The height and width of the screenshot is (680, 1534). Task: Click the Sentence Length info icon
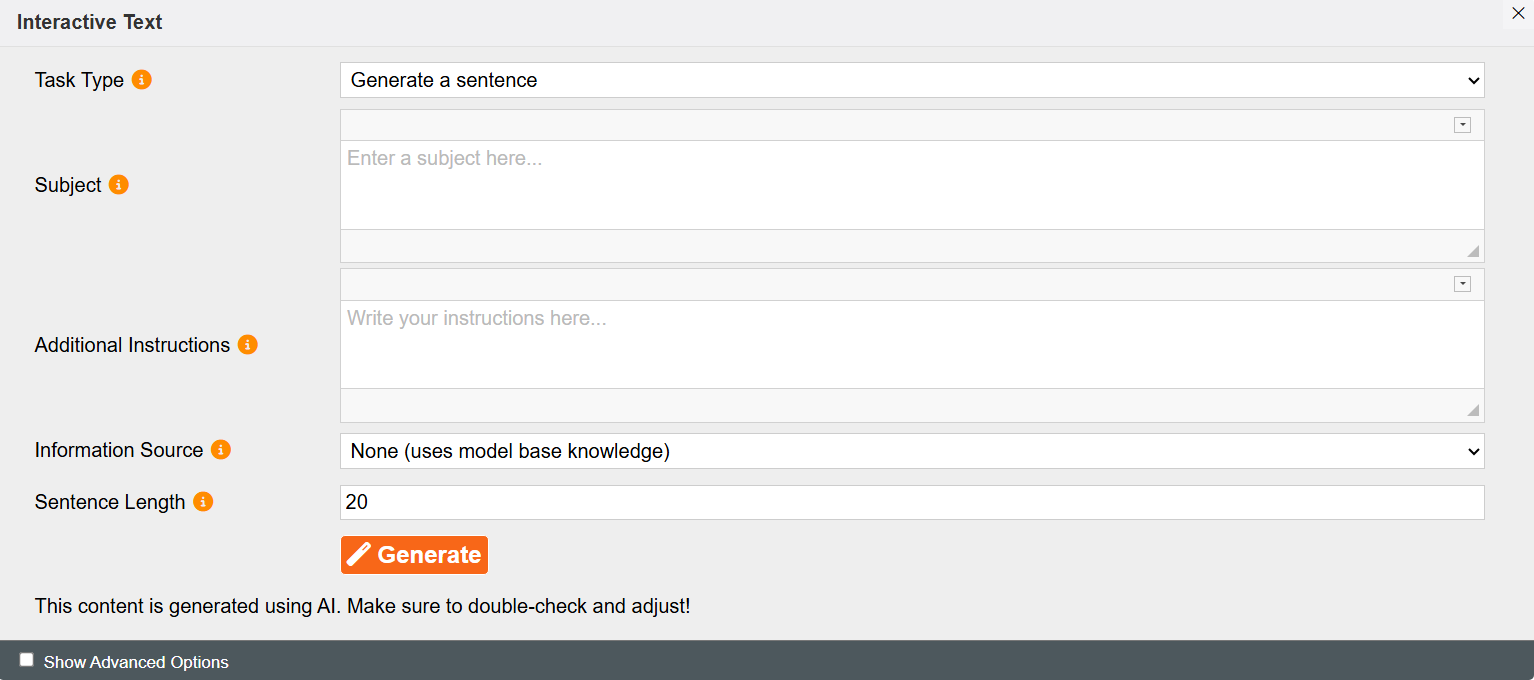coord(203,502)
